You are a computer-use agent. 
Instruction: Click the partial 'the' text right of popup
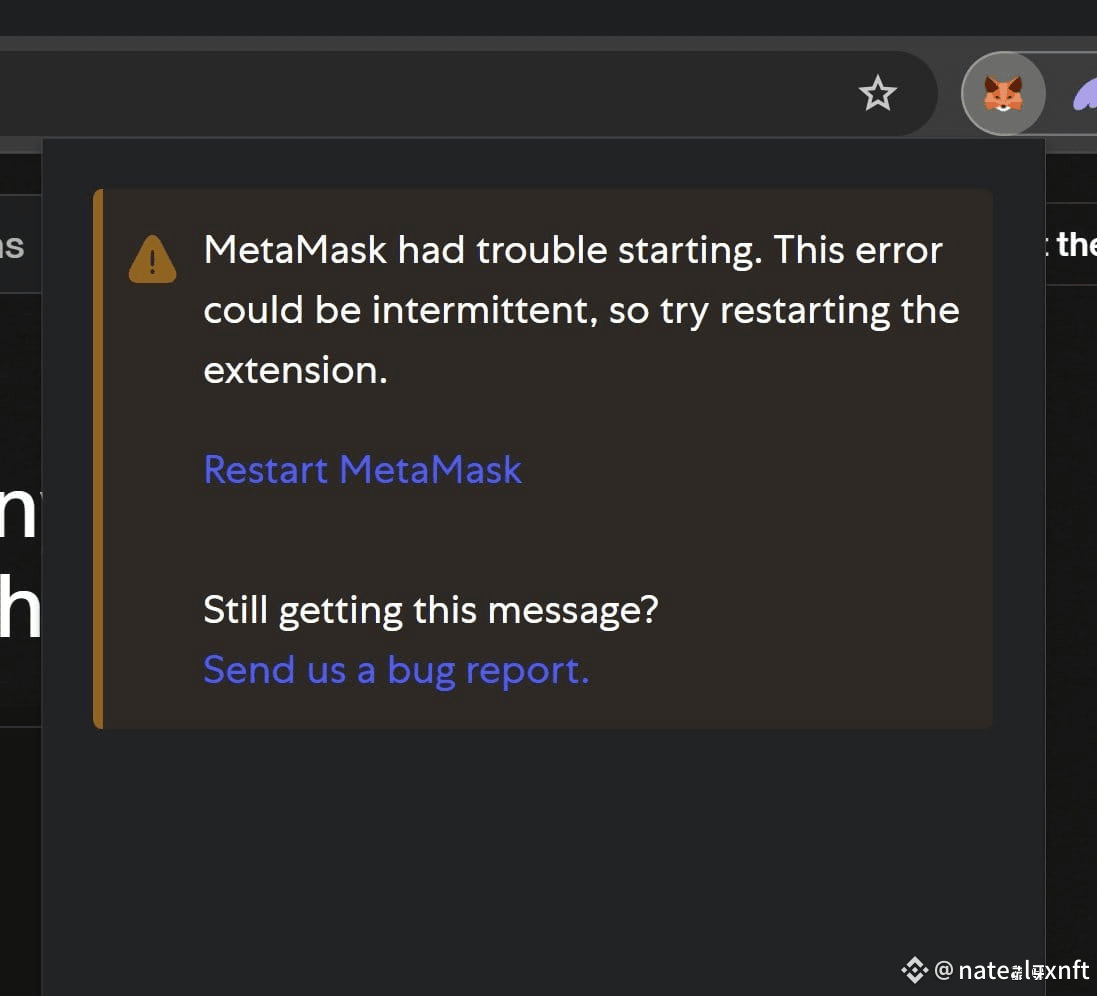[1076, 245]
